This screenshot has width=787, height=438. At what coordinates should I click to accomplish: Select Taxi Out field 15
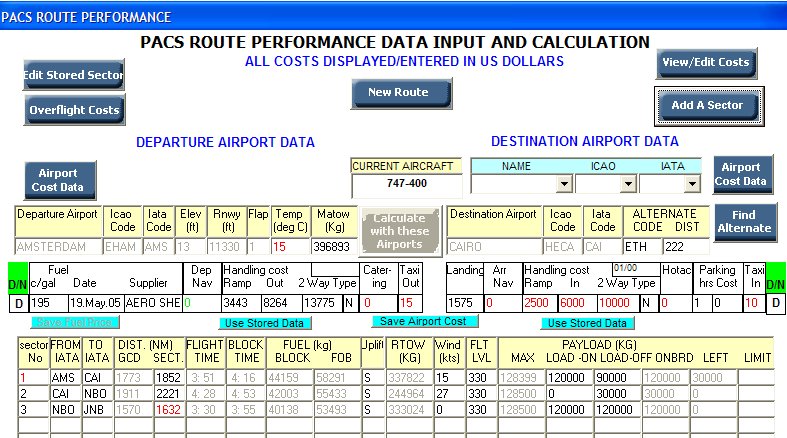[x=410, y=303]
